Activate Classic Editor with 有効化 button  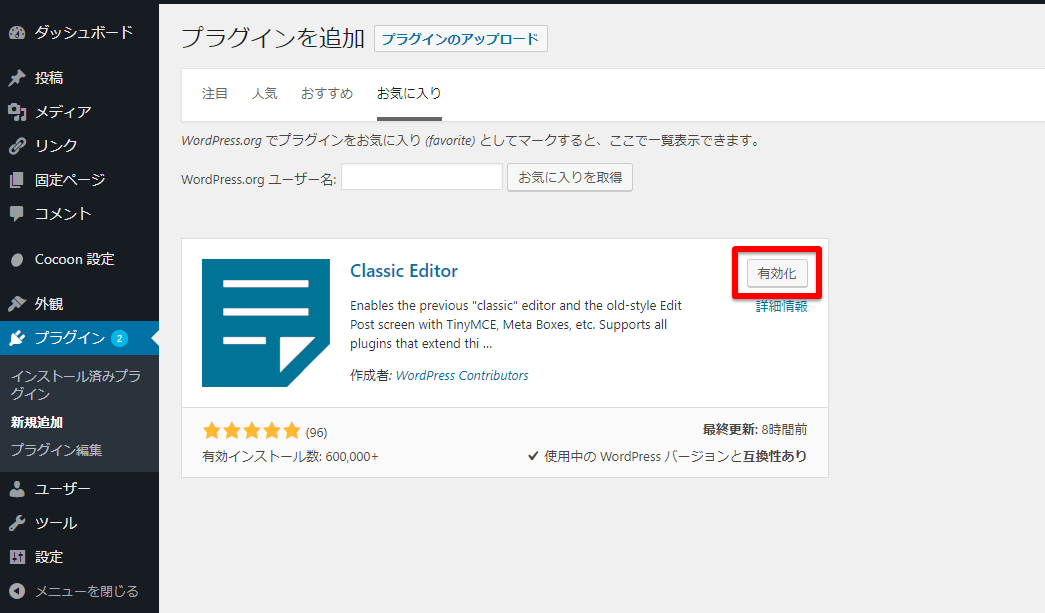pos(777,274)
